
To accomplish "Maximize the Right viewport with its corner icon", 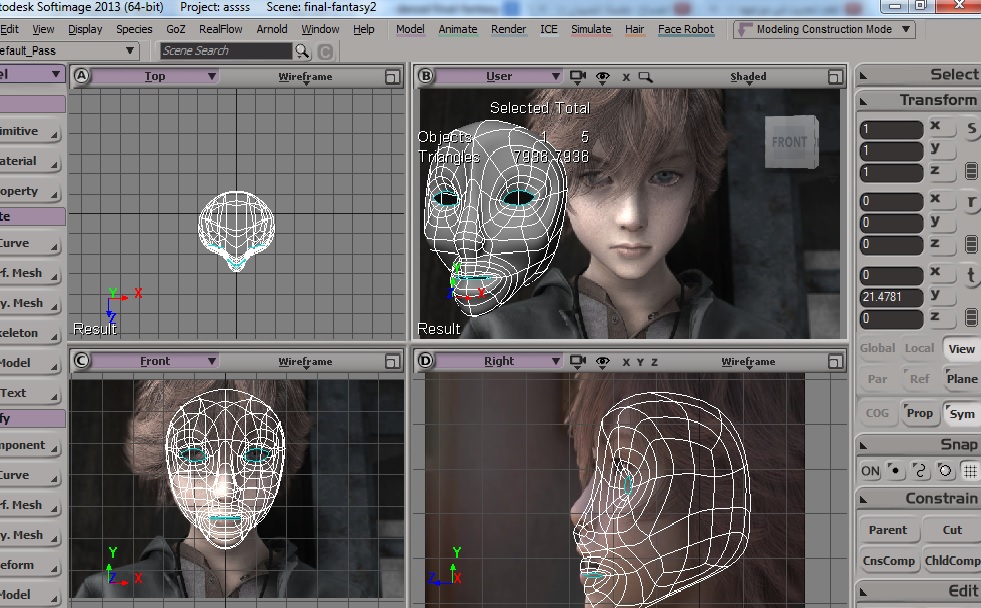I will point(835,362).
